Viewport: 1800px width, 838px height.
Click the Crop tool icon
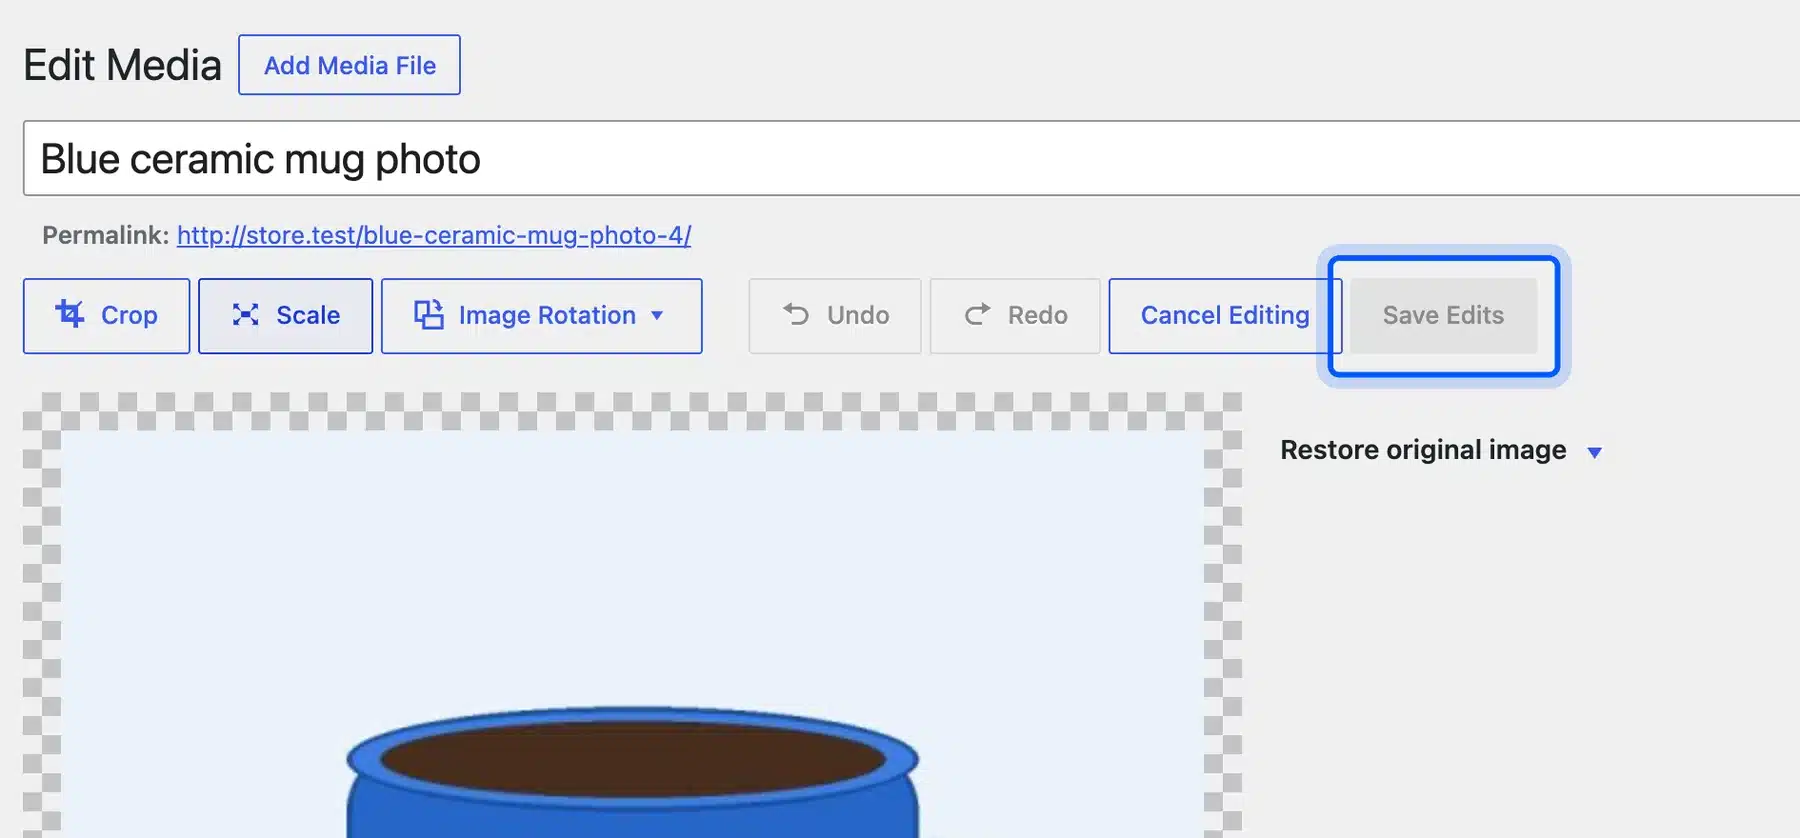coord(70,314)
